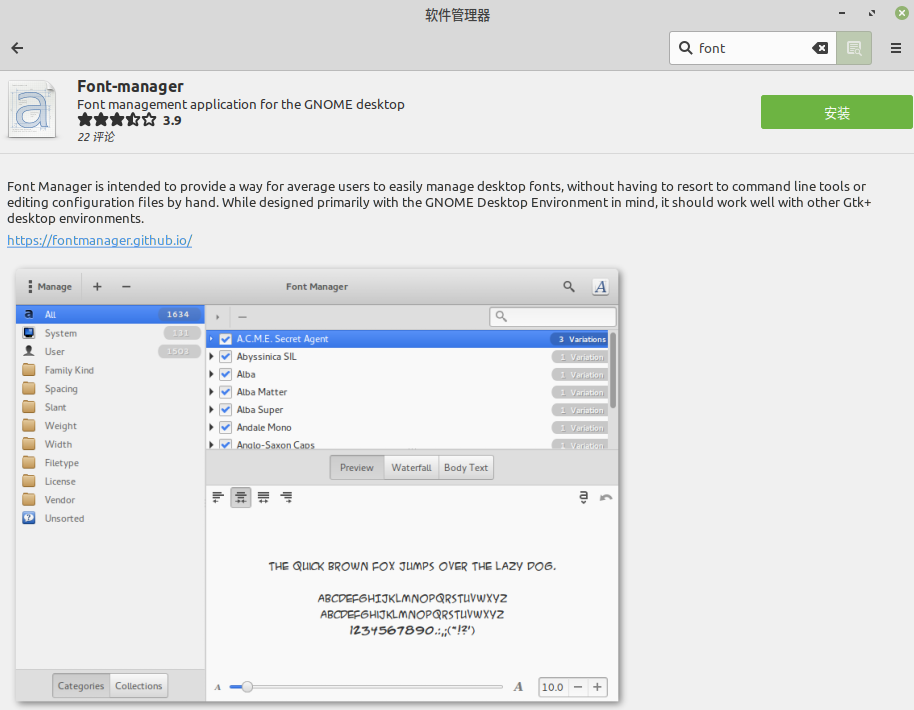Align preview text right

click(286, 497)
